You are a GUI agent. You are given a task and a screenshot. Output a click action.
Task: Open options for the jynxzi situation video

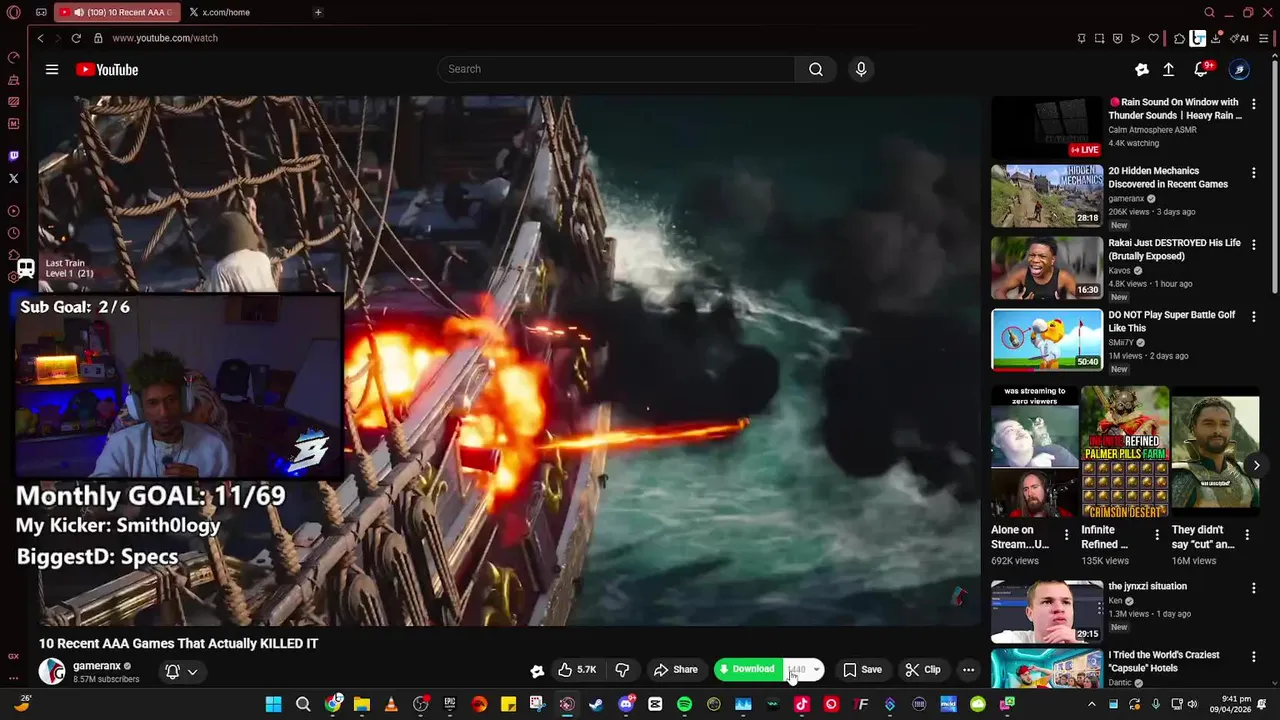pos(1253,588)
